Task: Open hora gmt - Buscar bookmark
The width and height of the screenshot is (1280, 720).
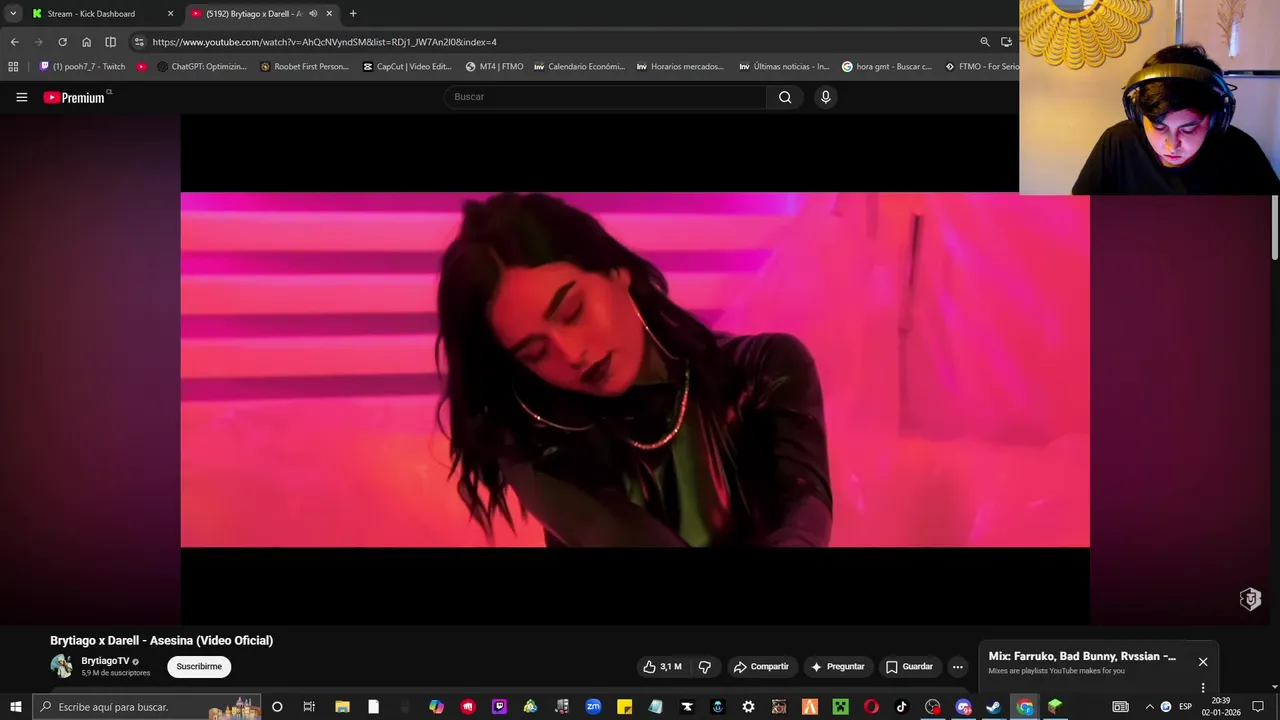Action: pyautogui.click(x=886, y=67)
